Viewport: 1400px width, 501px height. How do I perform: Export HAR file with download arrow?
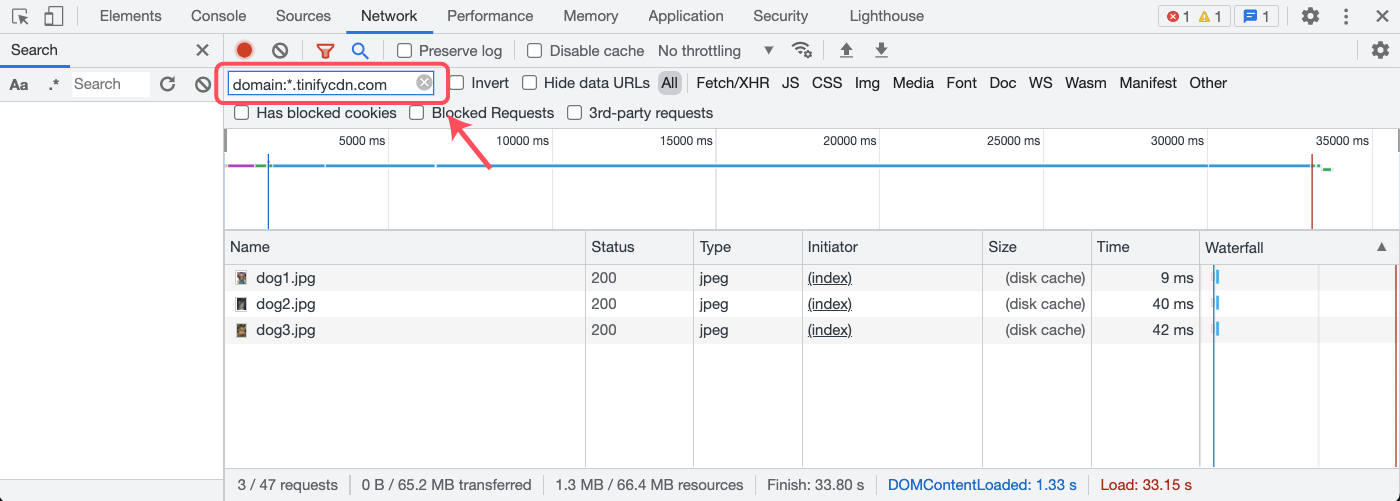[881, 50]
